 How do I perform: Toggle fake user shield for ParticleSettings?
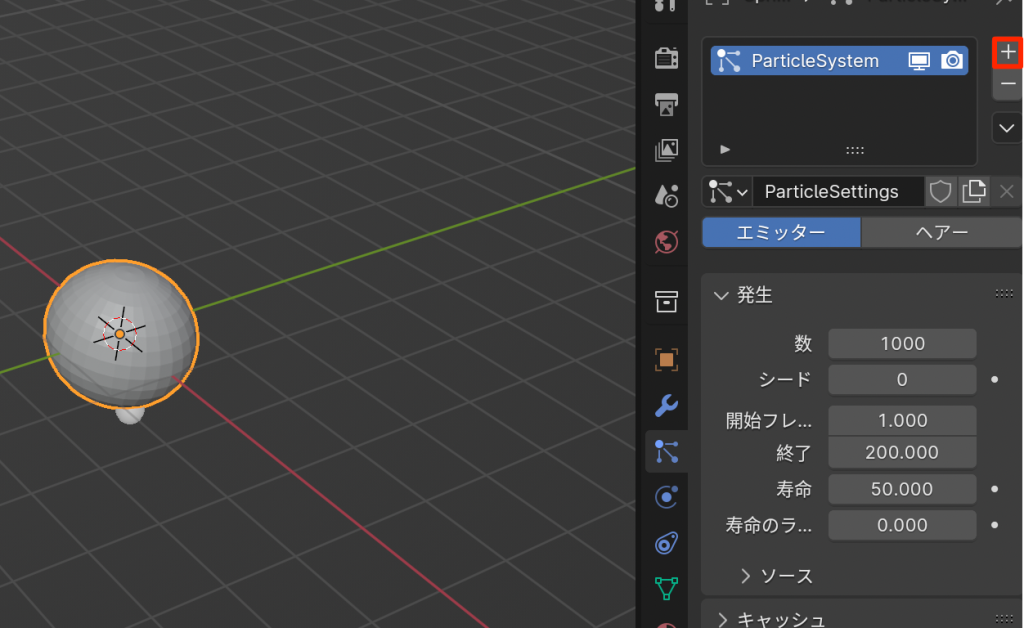940,192
